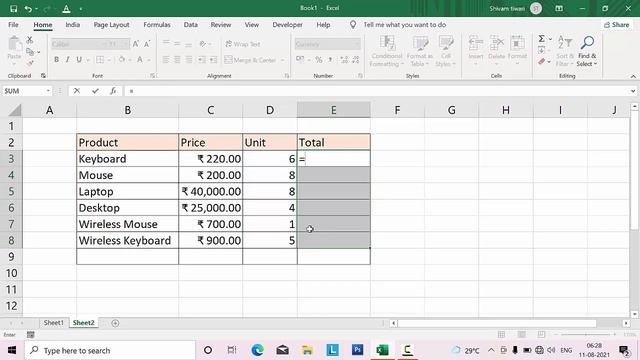Open Find & Select dropdown
This screenshot has height=360, width=640.
587,51
